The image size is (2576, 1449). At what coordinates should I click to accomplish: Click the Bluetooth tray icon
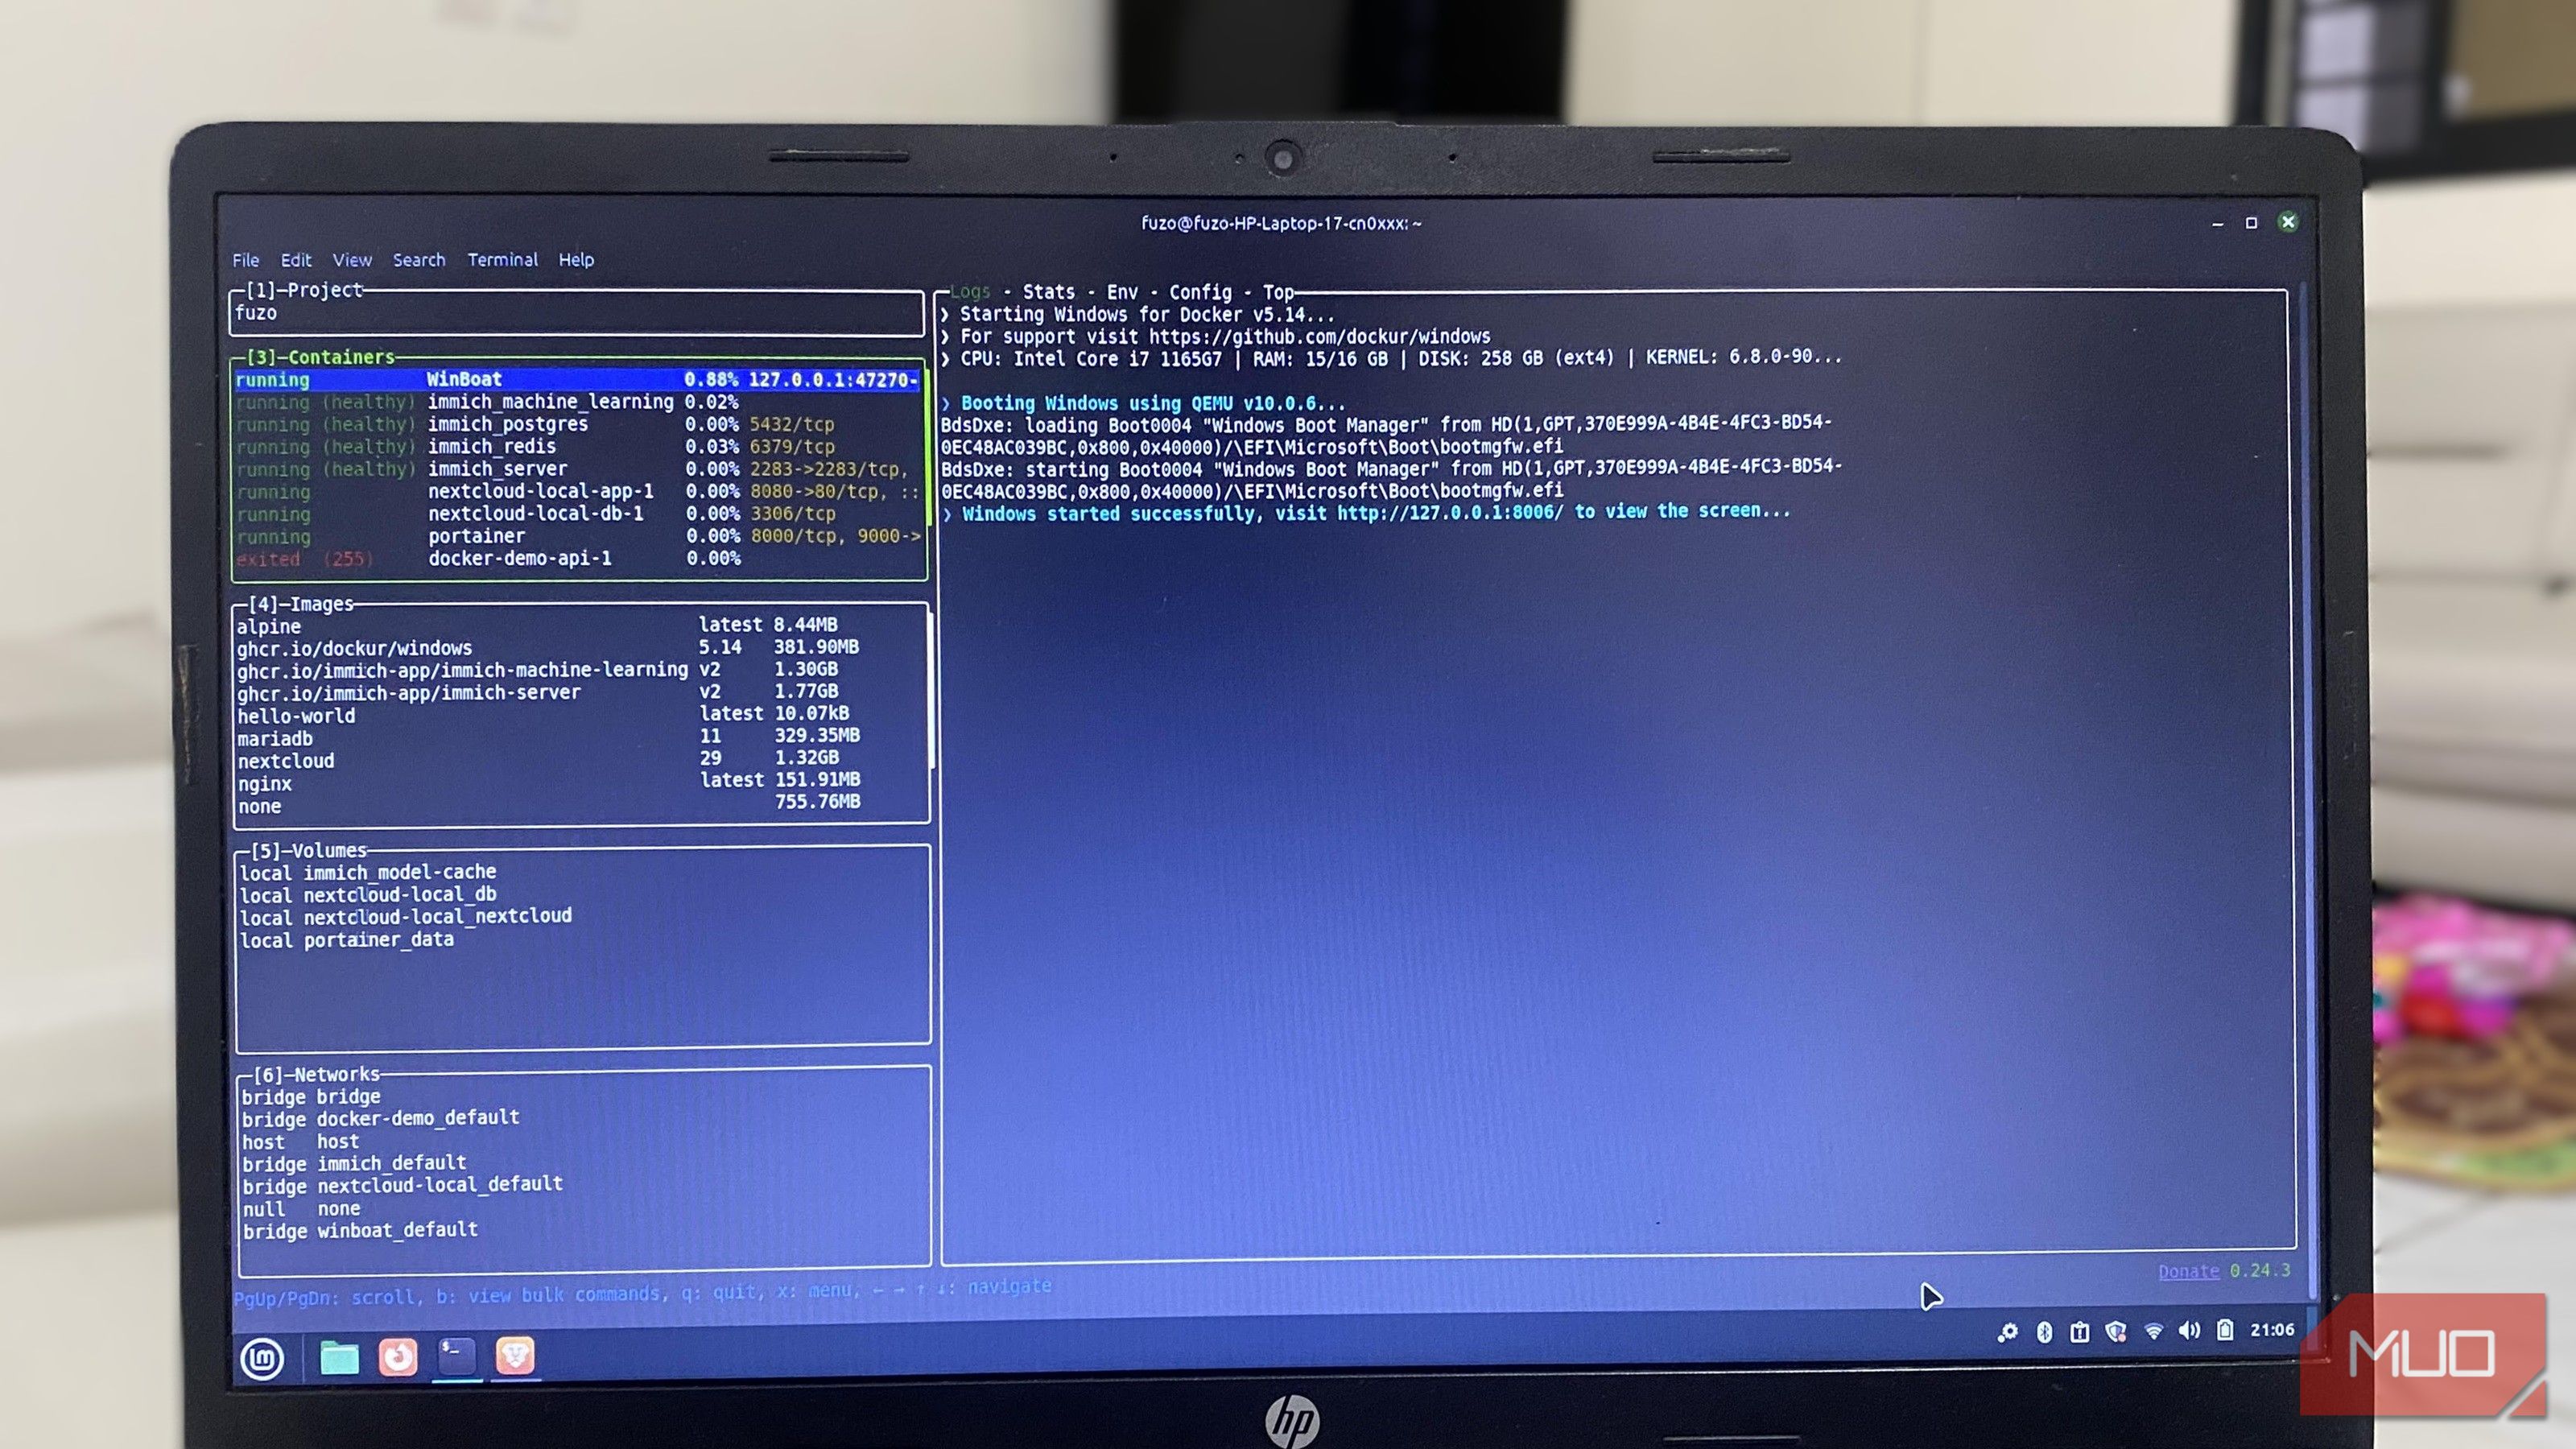2045,1332
